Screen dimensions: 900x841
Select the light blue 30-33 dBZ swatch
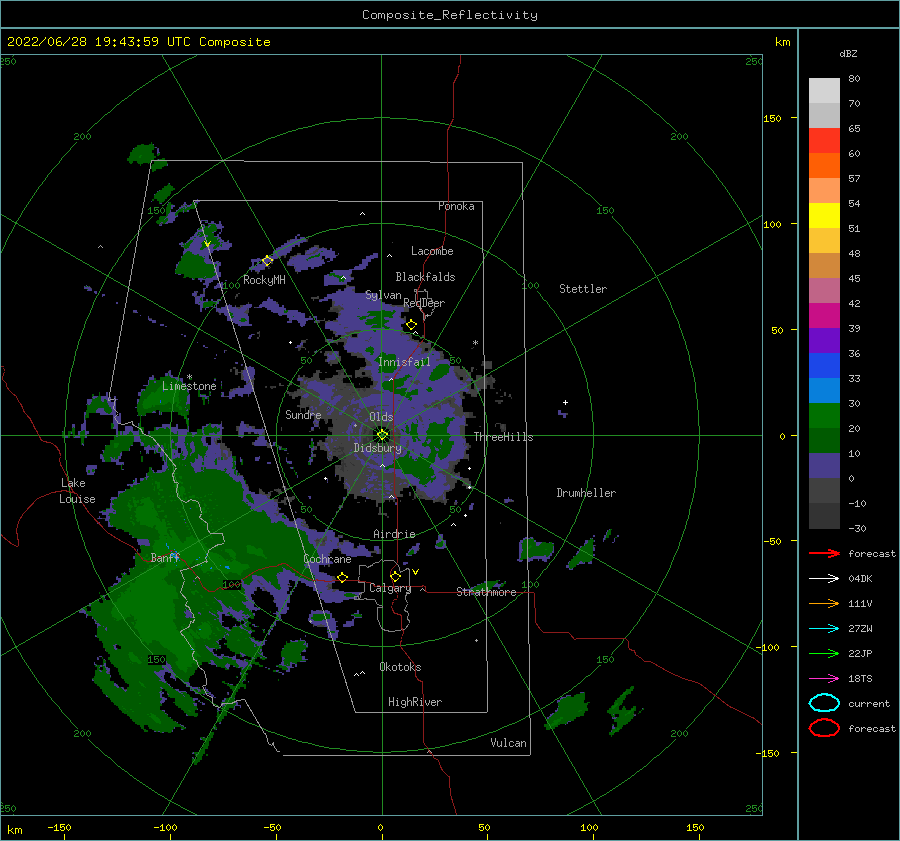click(x=824, y=390)
